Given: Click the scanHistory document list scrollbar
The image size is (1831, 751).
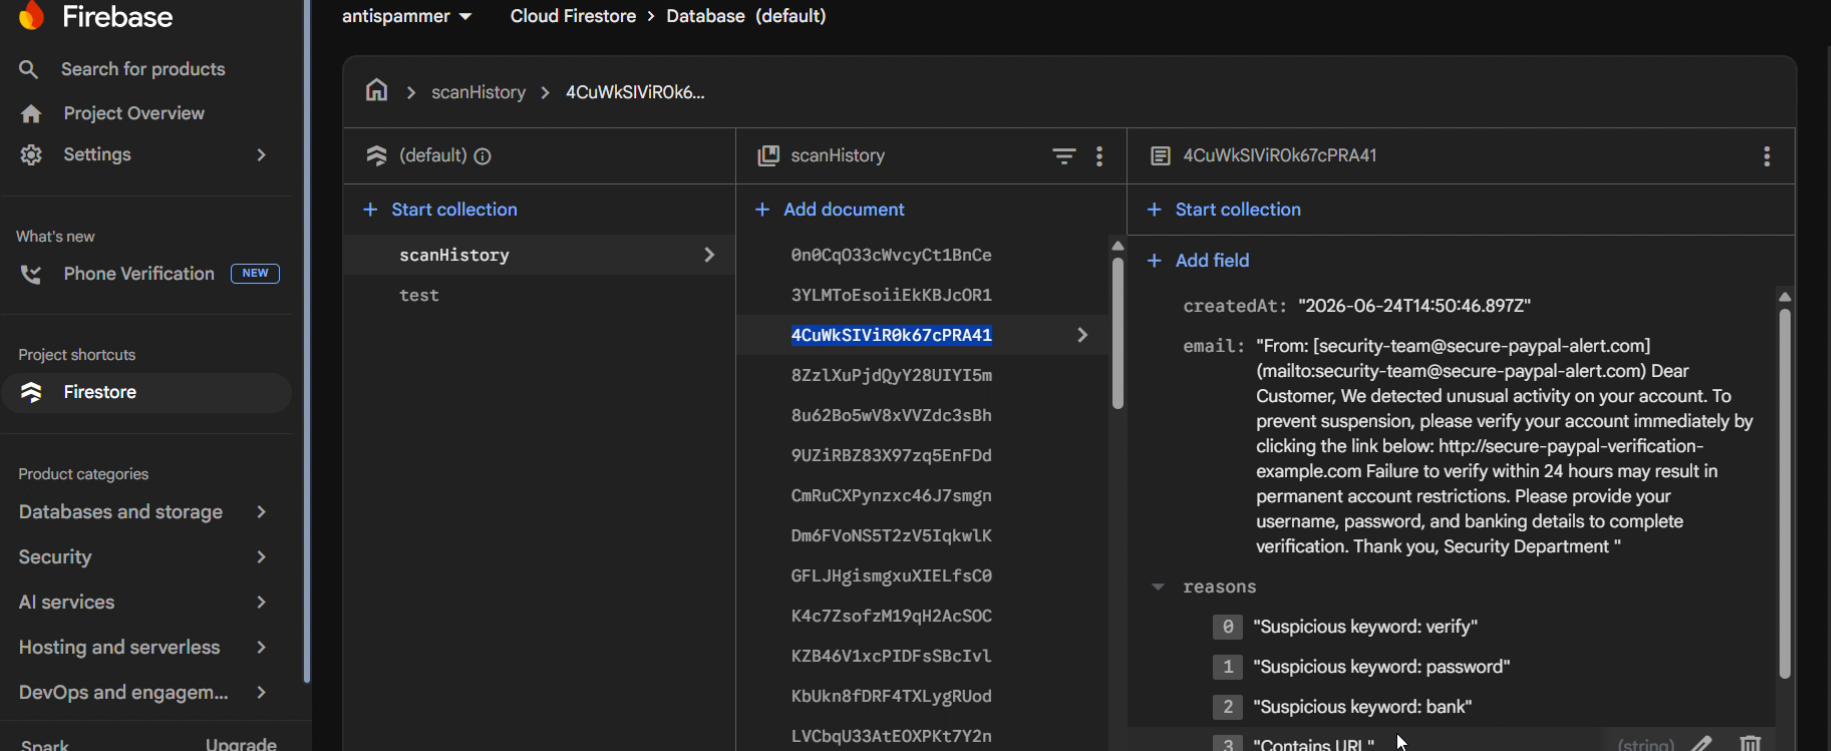Looking at the screenshot, I should point(1117,333).
